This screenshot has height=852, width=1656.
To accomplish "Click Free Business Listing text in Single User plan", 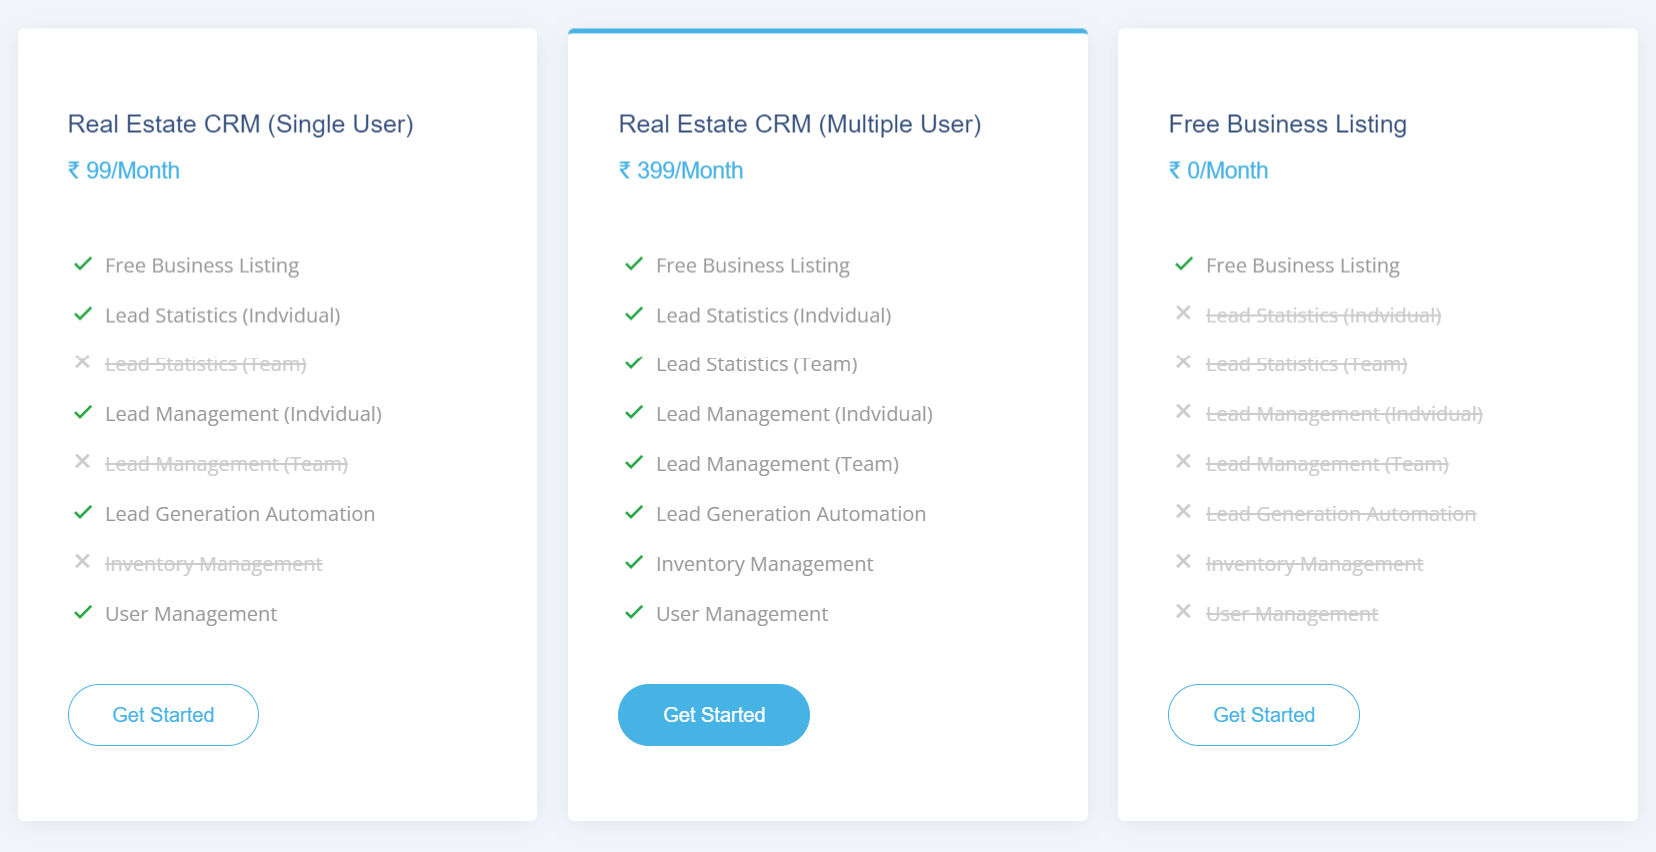I will click(202, 265).
